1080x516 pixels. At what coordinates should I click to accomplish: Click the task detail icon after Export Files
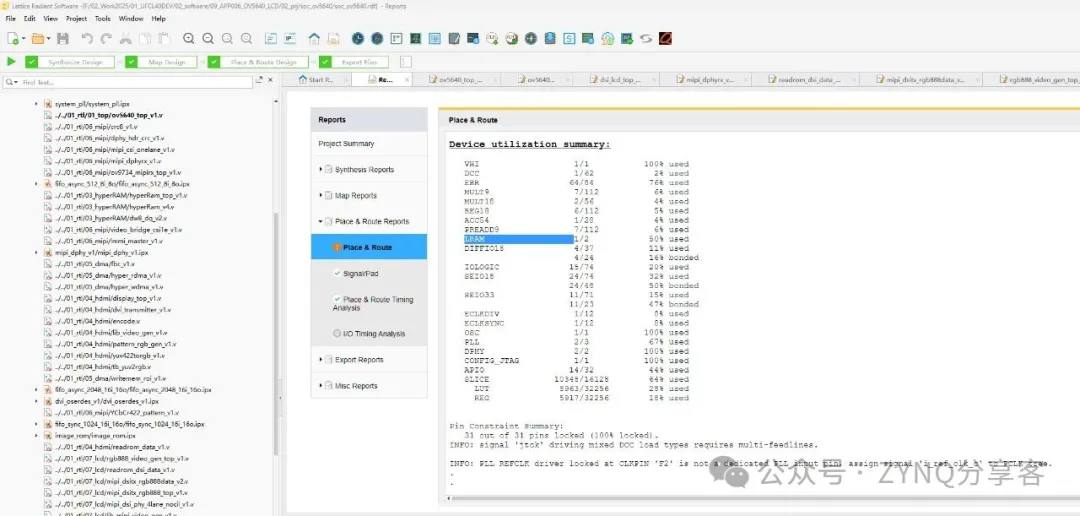(x=406, y=62)
